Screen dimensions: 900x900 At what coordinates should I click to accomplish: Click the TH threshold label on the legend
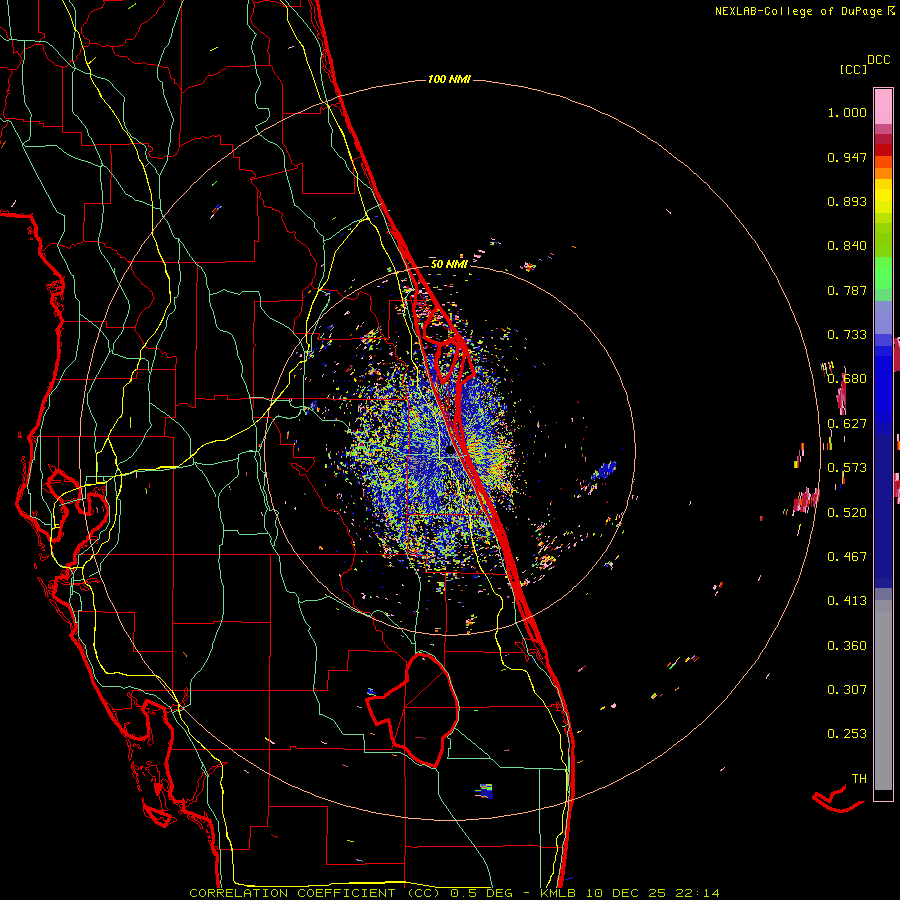tap(859, 779)
